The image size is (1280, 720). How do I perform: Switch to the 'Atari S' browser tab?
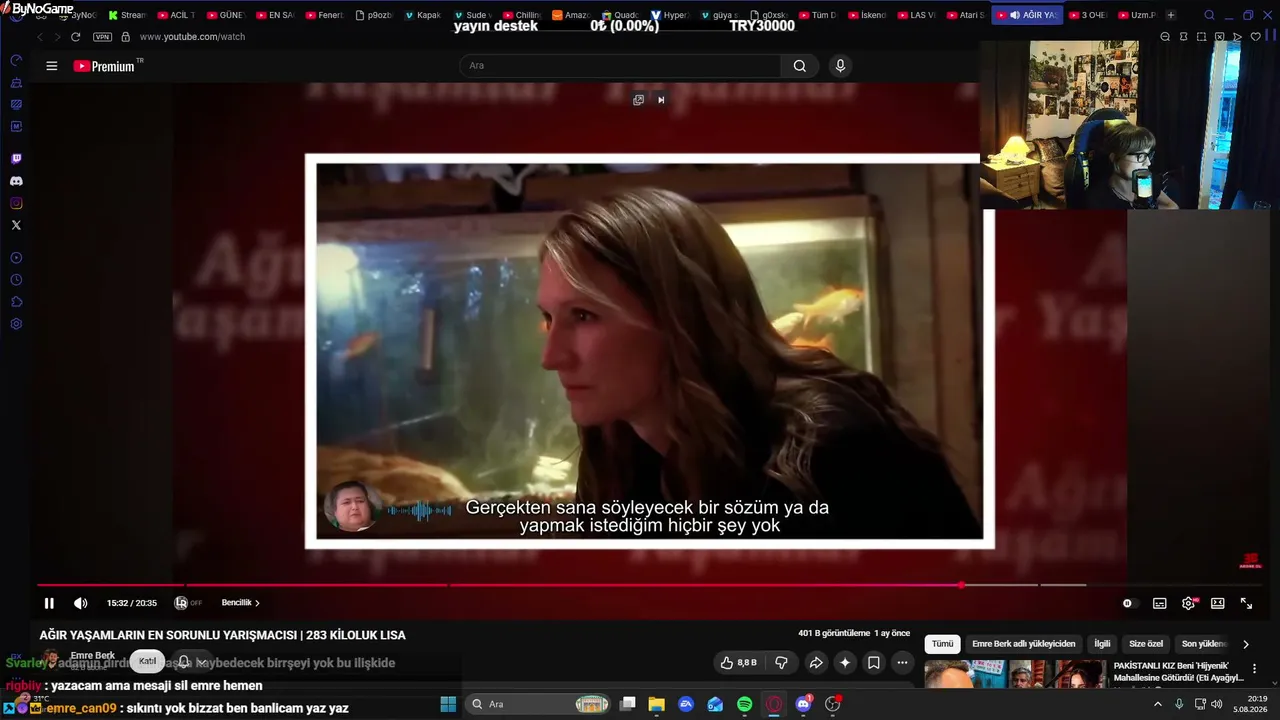(965, 15)
